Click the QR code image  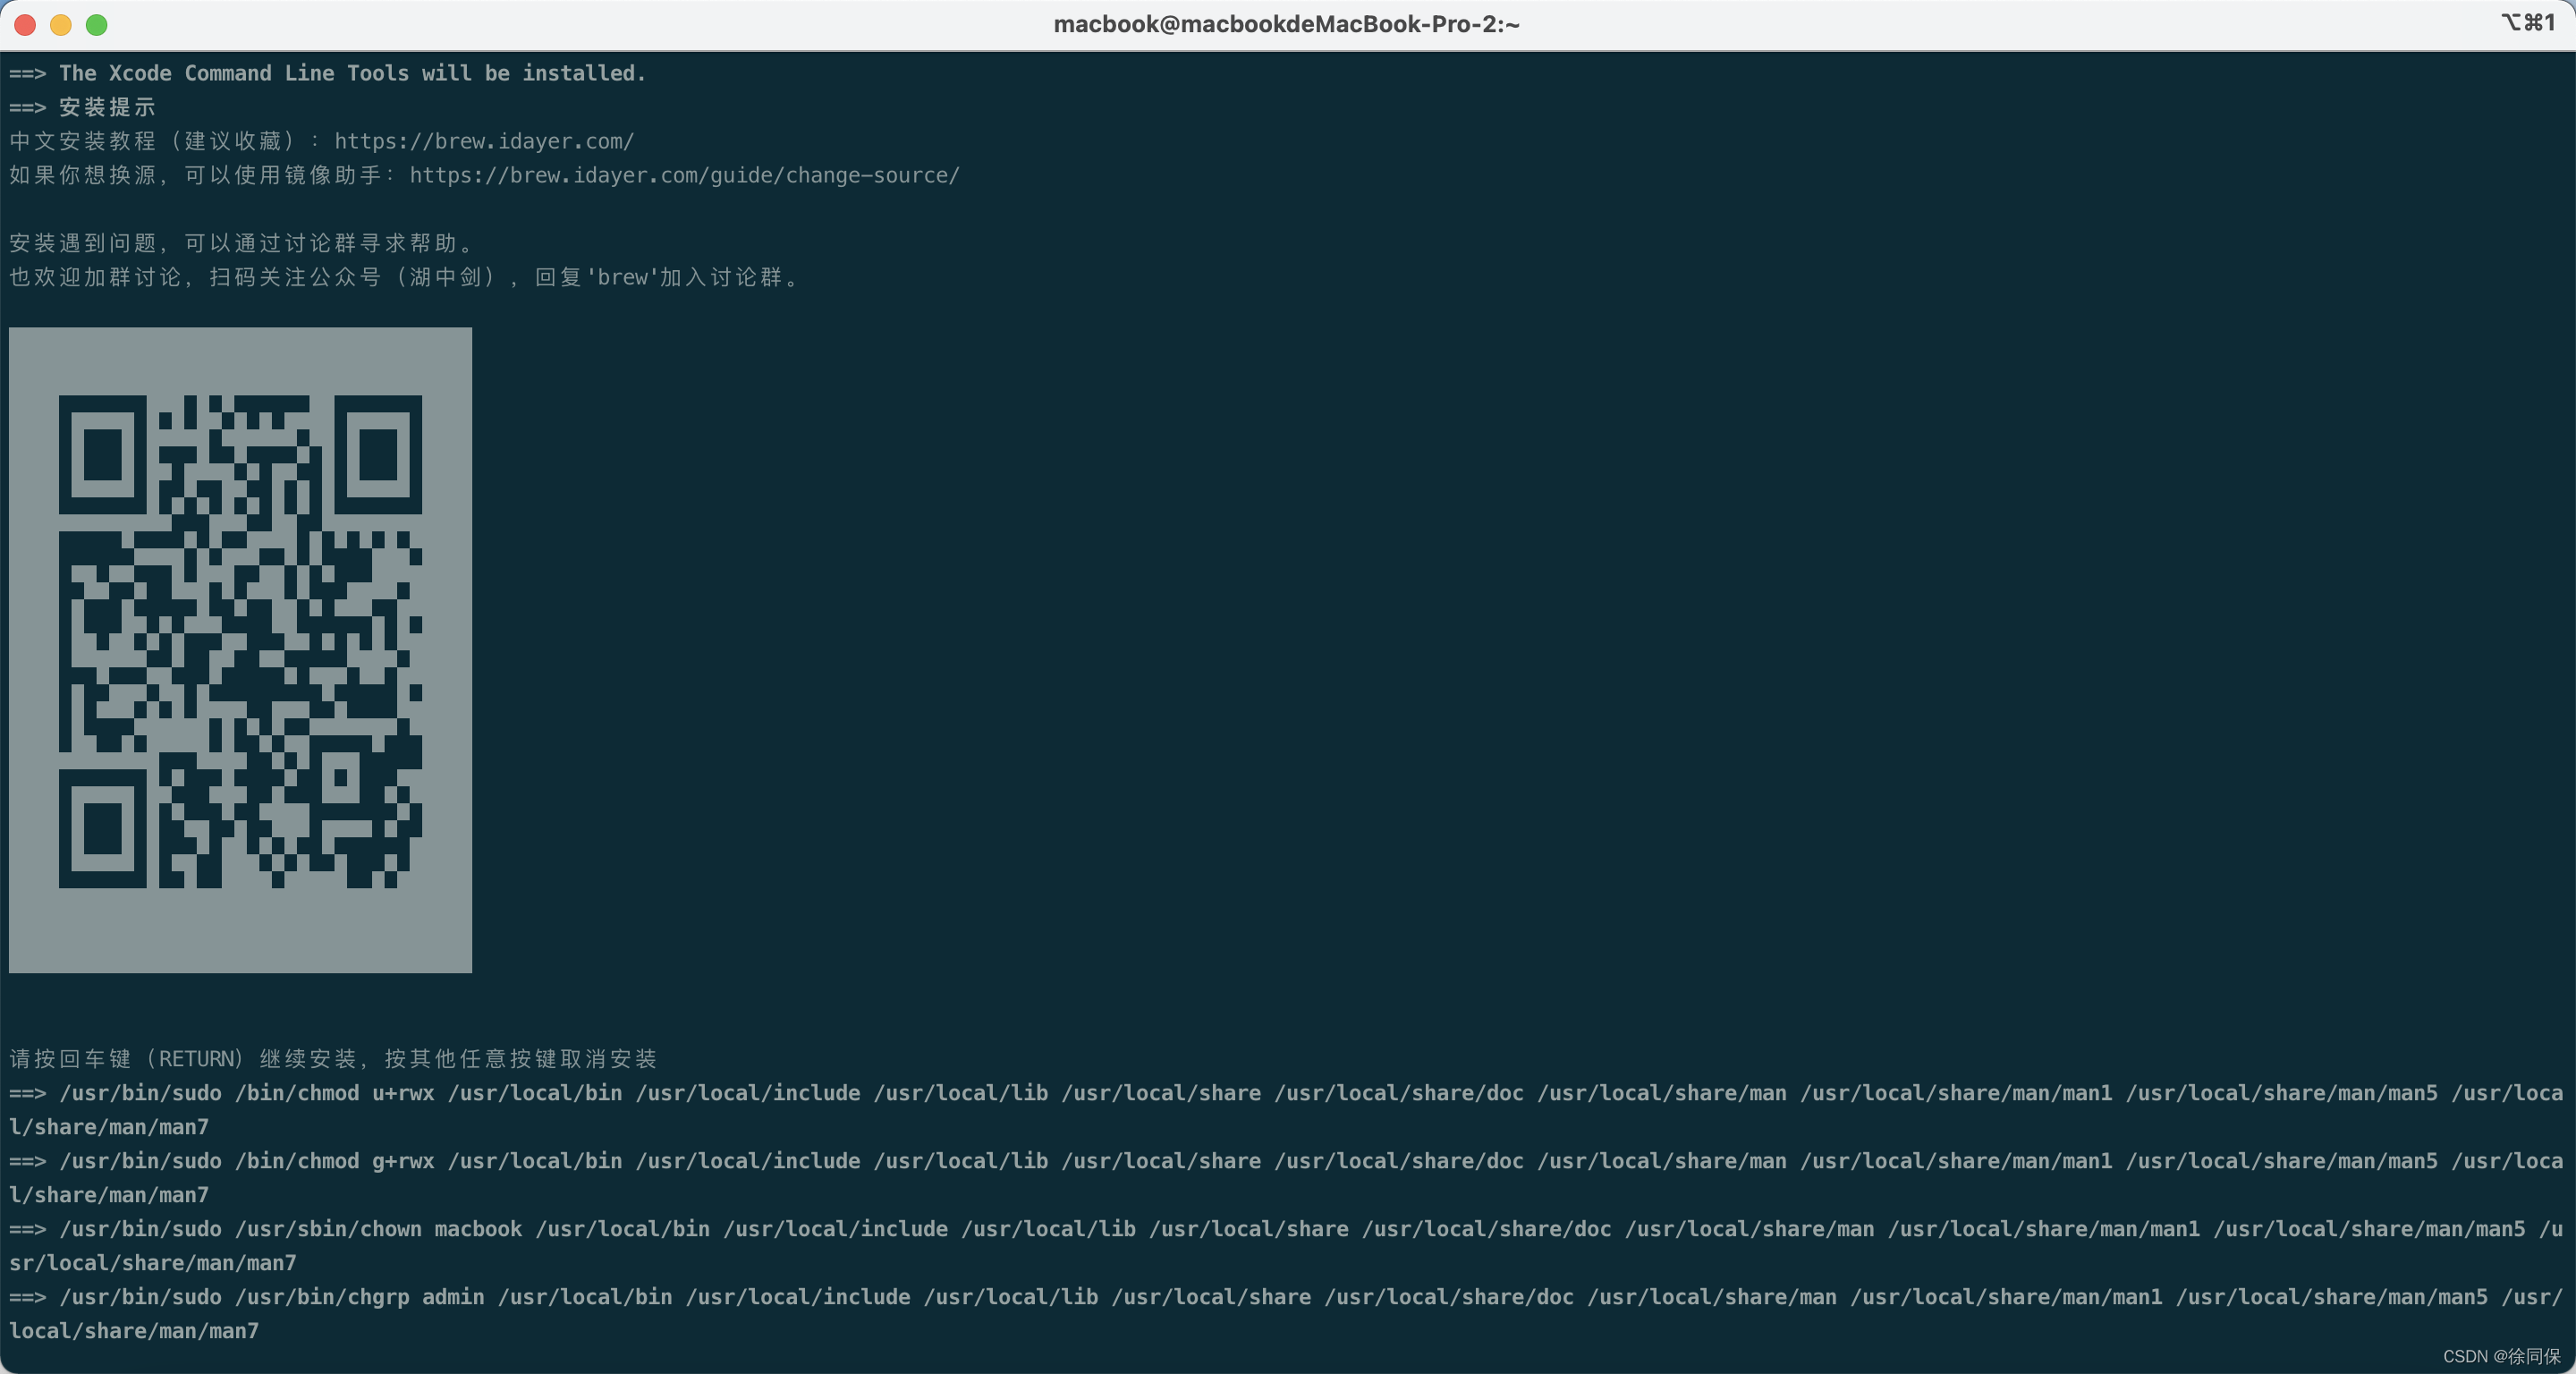pyautogui.click(x=240, y=650)
